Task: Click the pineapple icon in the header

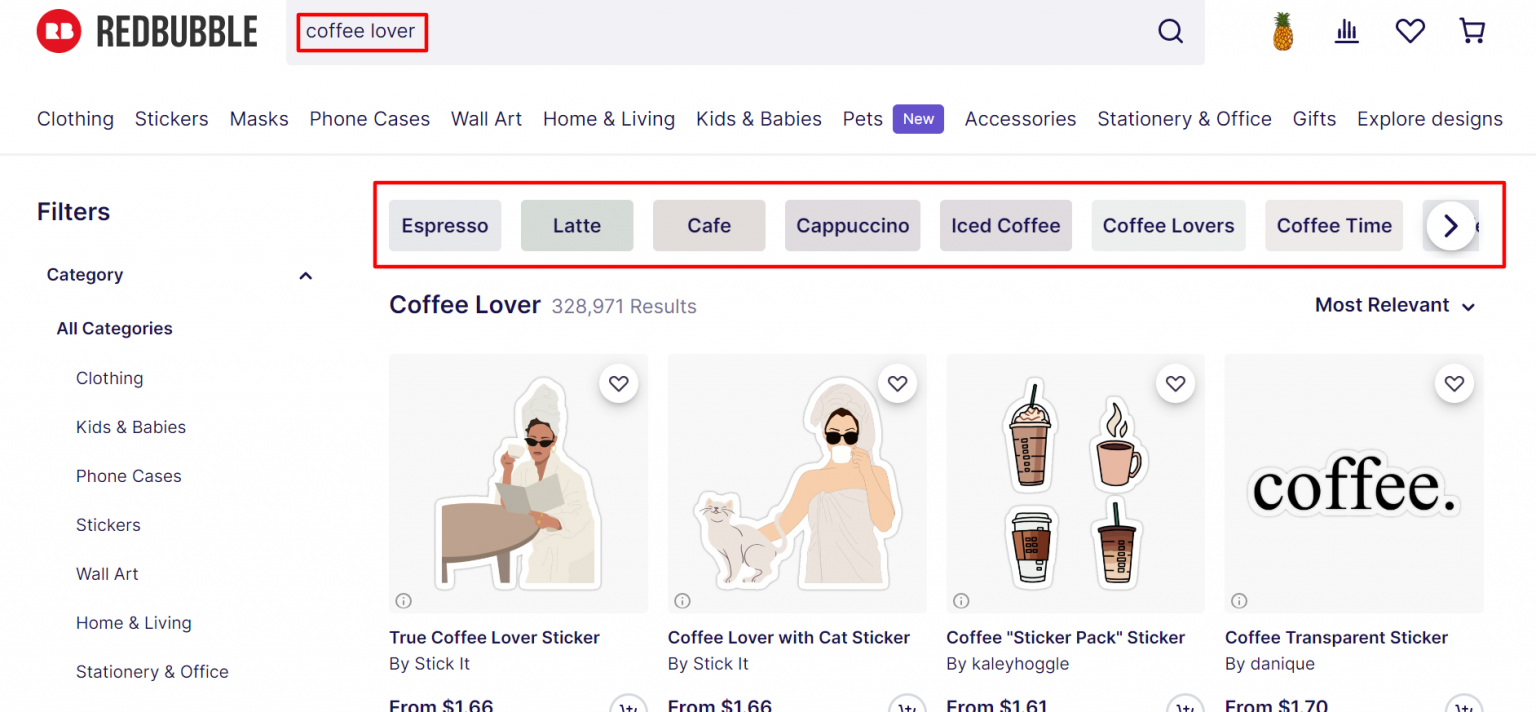Action: [1282, 31]
